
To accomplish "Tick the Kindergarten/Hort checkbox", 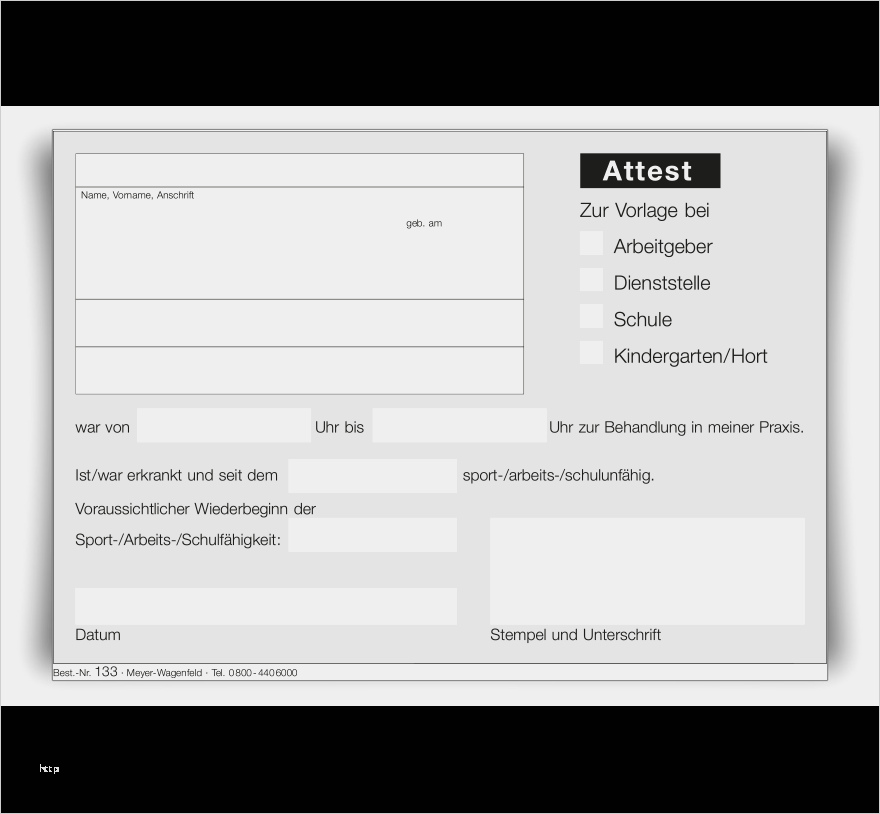I will point(592,353).
